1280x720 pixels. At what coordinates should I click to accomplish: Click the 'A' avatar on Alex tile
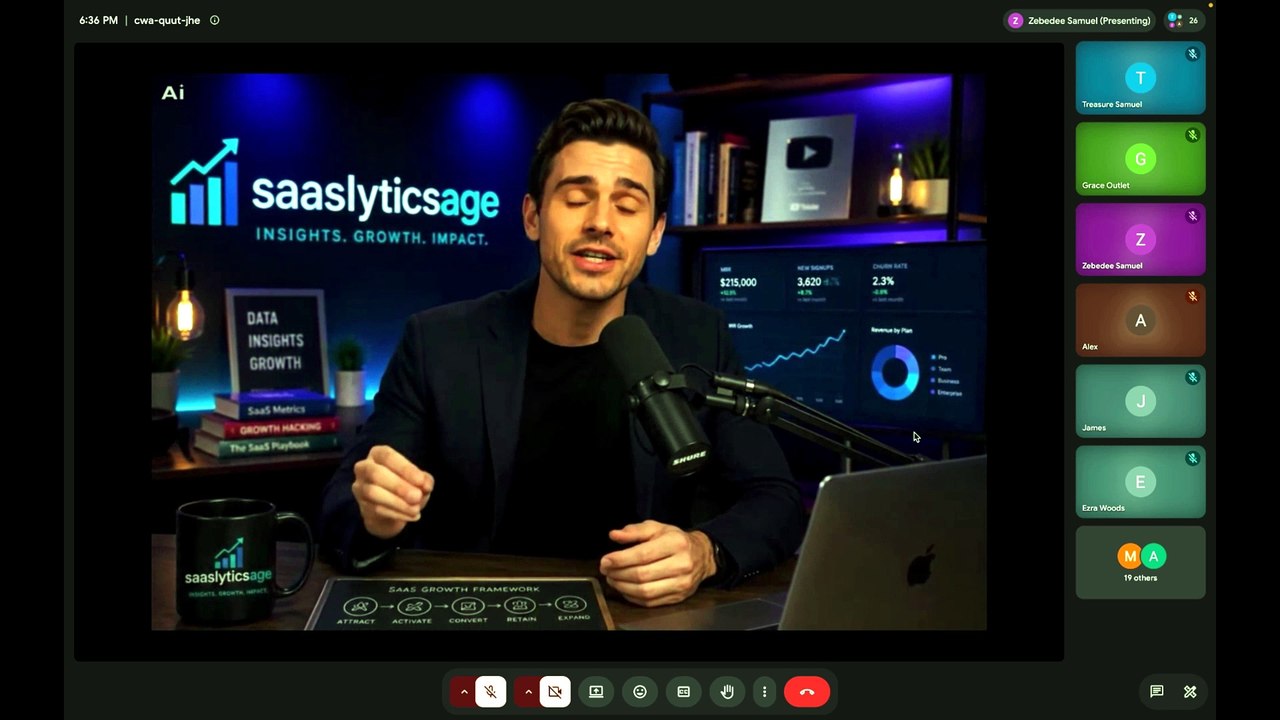pos(1140,320)
